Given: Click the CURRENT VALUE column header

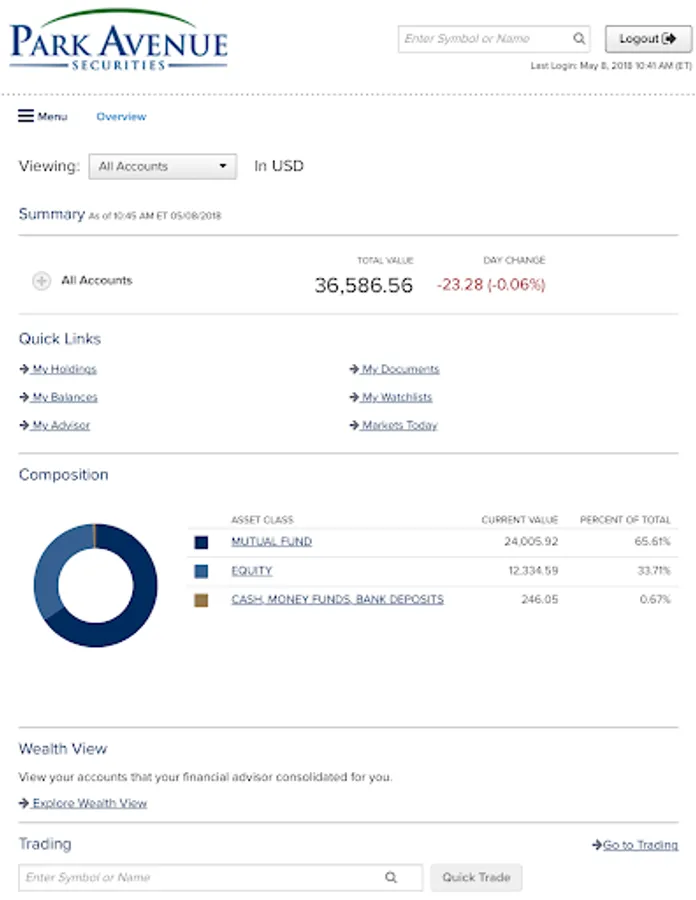Looking at the screenshot, I should click(520, 520).
